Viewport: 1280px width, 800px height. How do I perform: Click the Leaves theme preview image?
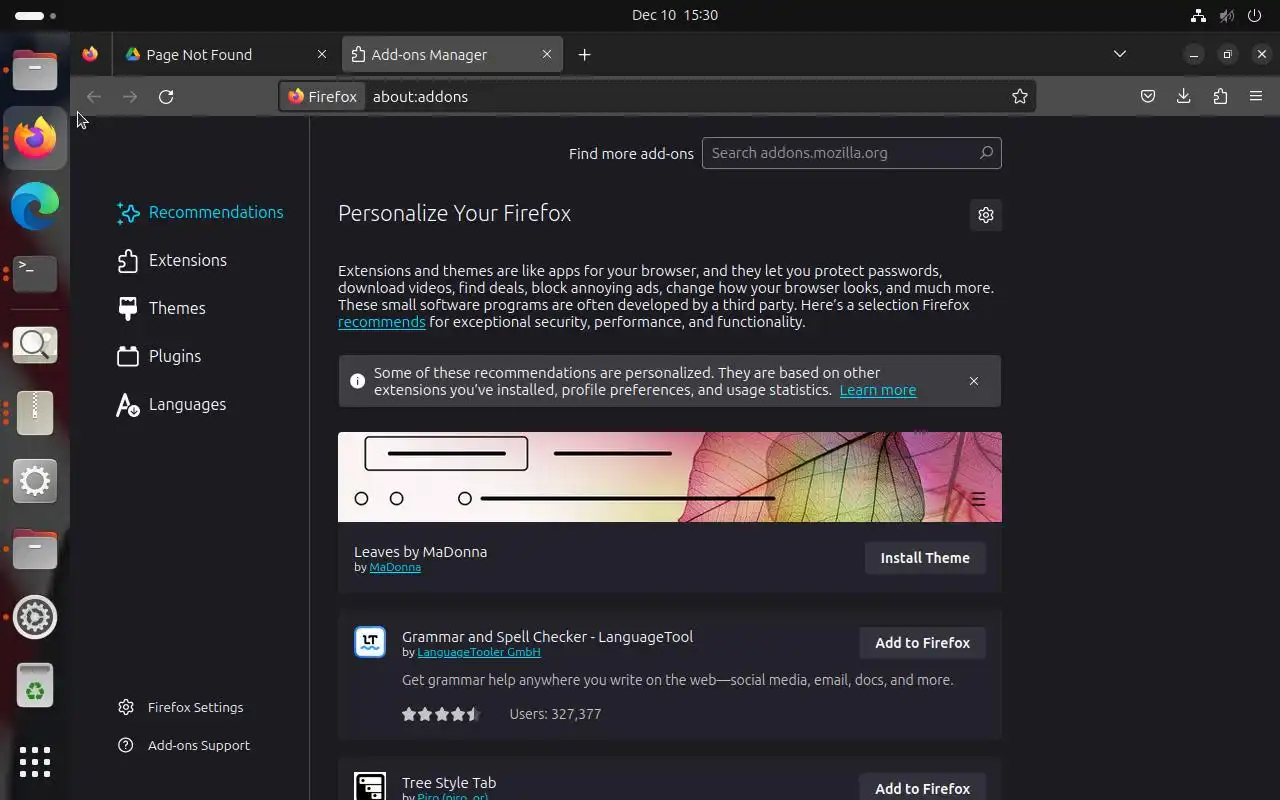point(670,477)
